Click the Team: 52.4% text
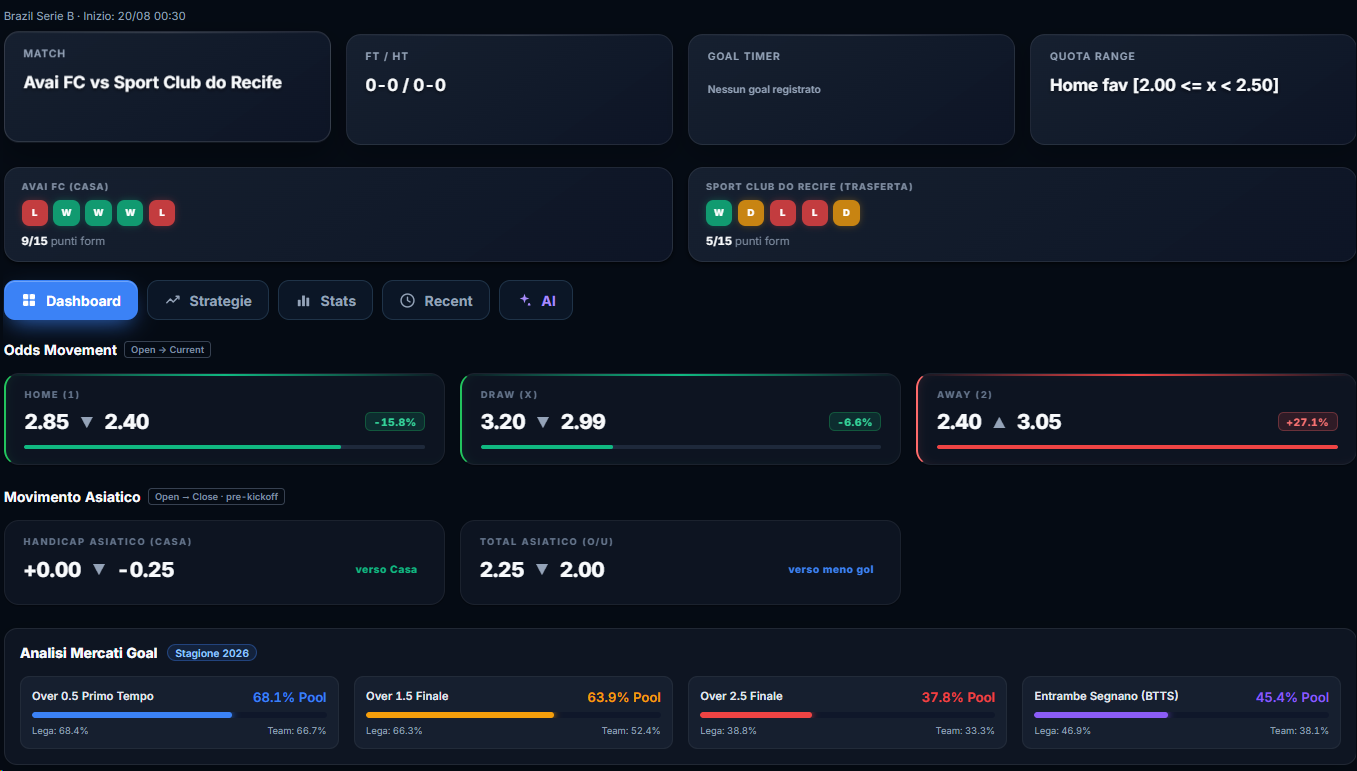1357x771 pixels. 631,731
